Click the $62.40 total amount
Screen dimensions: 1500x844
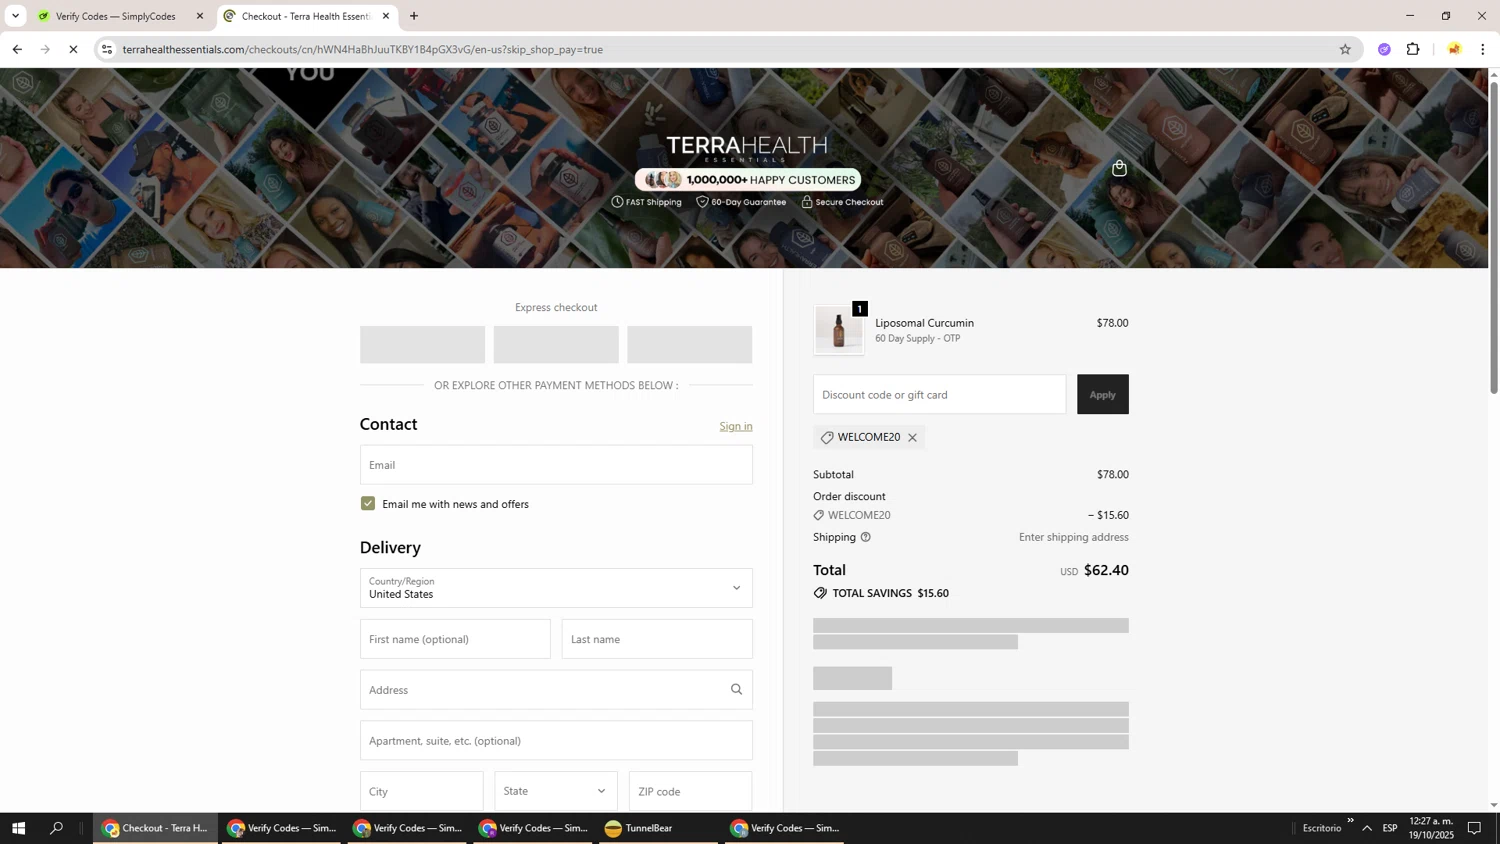(x=1106, y=570)
